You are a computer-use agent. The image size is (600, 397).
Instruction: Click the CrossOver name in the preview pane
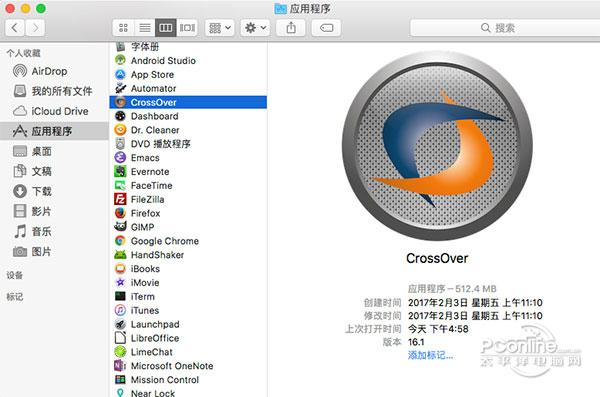[437, 258]
